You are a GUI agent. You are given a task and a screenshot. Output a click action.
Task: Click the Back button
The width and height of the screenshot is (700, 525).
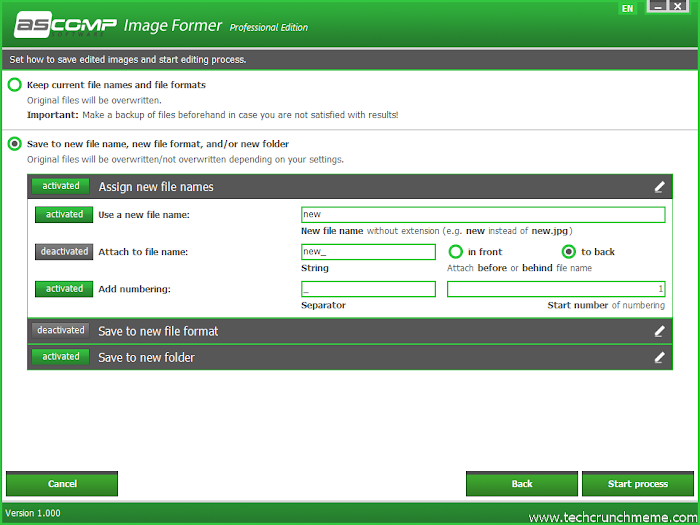[522, 483]
